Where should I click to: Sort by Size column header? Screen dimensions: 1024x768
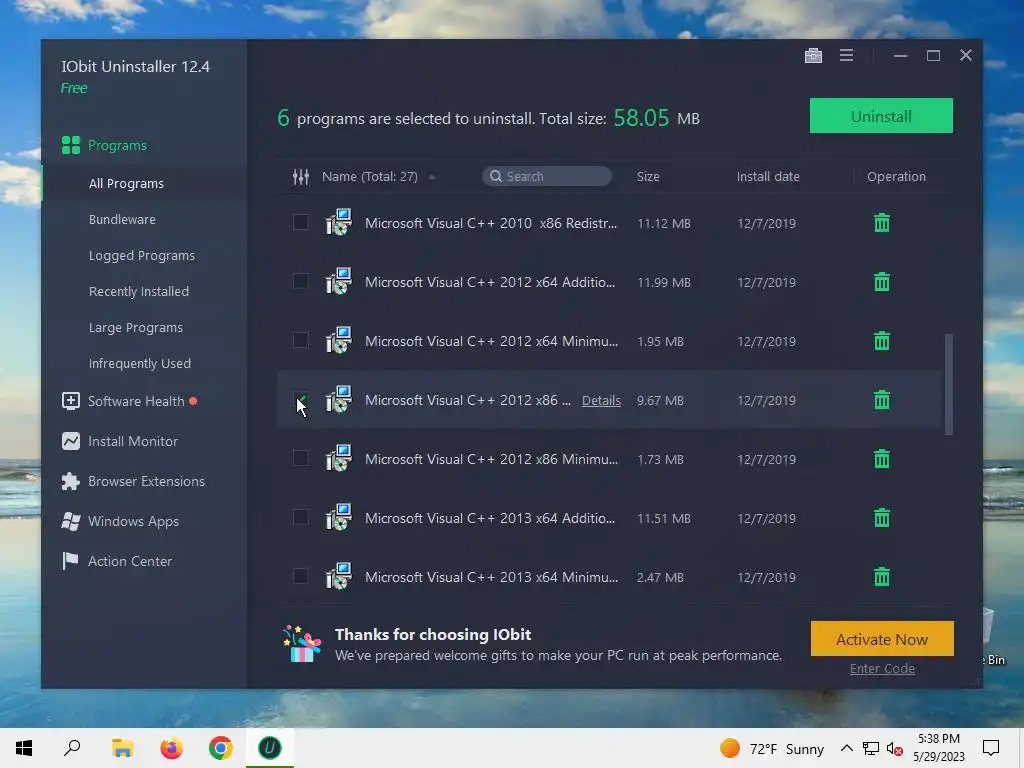coord(648,176)
